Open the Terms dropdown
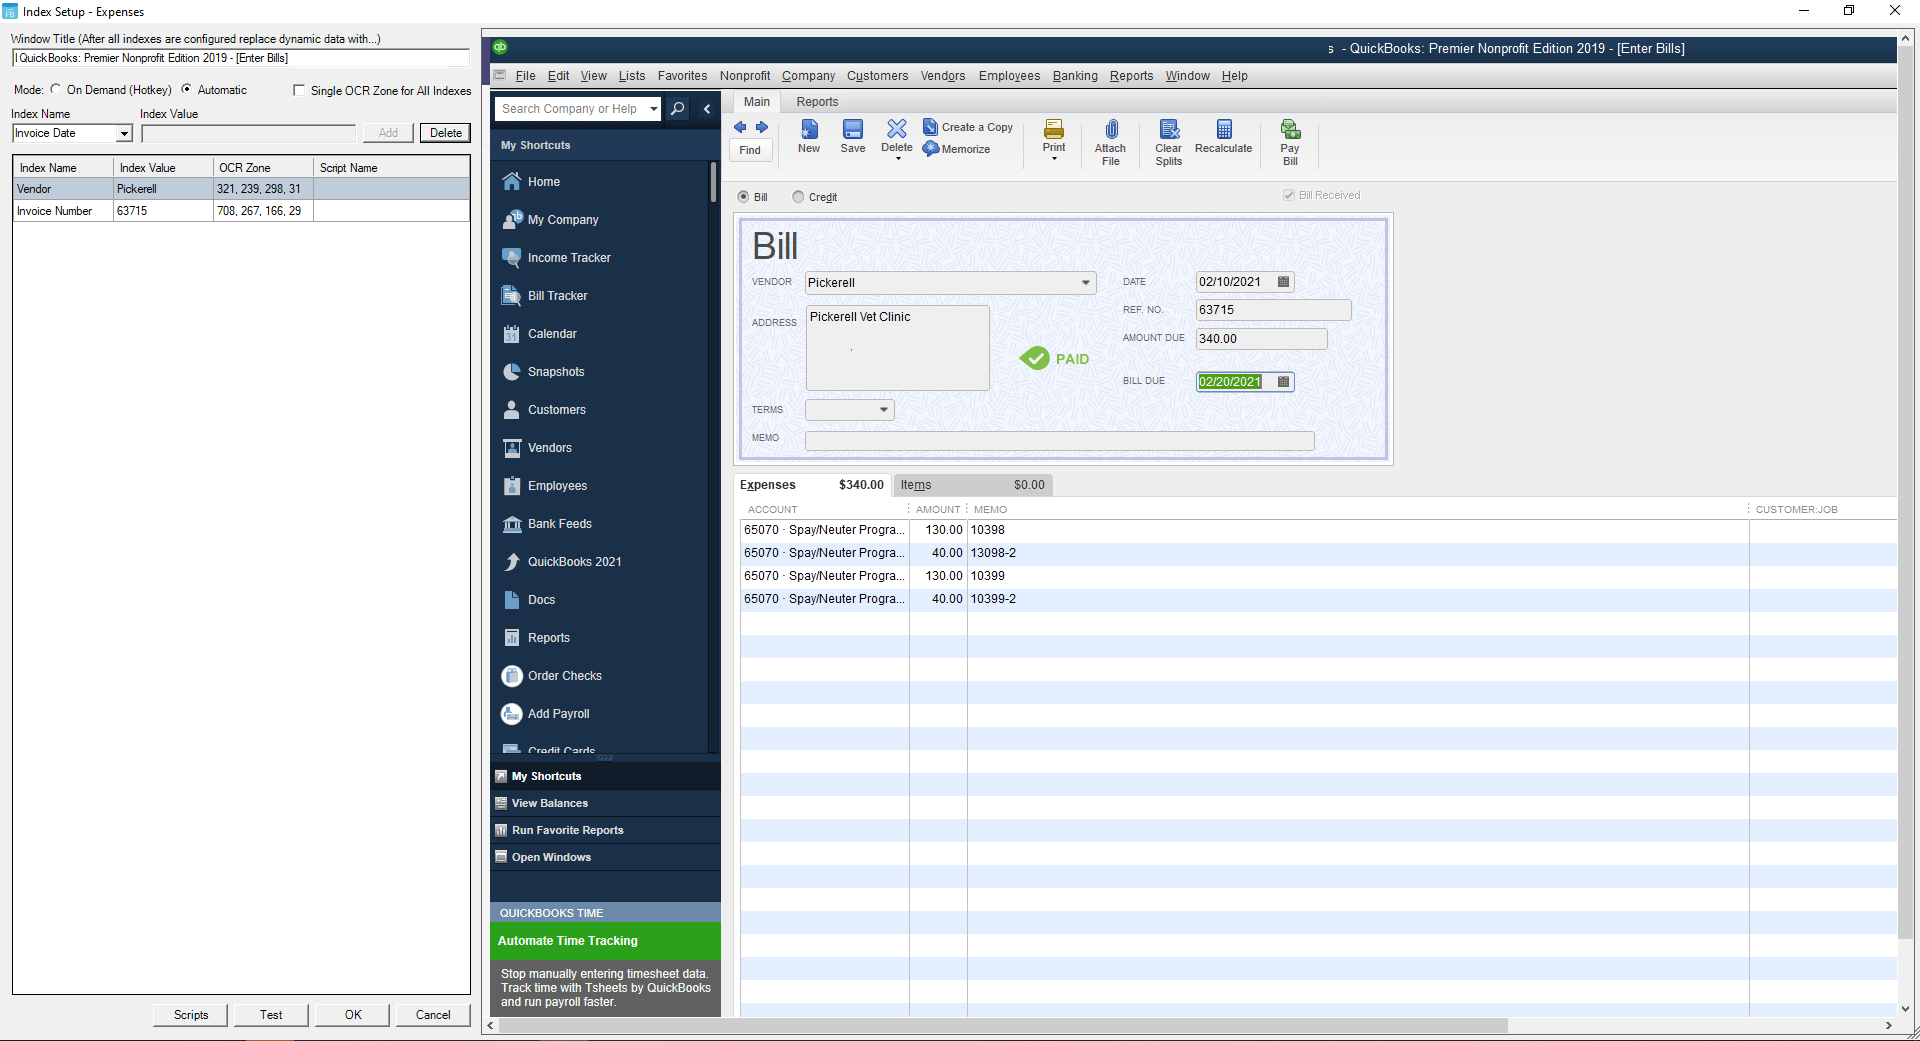The image size is (1920, 1041). [884, 410]
